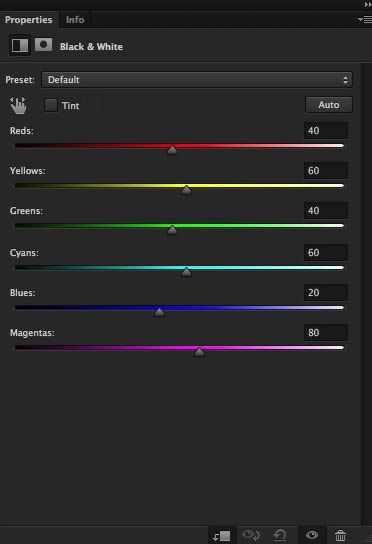Open the Properties panel flyout menu

365,20
